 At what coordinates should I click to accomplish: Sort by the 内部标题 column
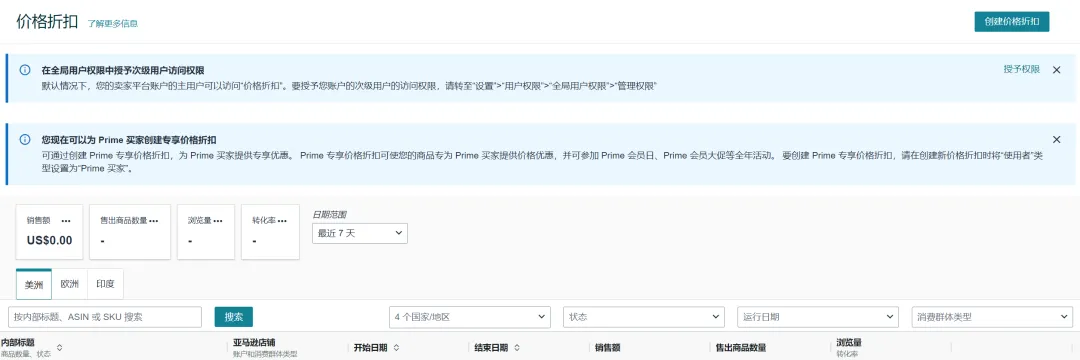(59, 348)
